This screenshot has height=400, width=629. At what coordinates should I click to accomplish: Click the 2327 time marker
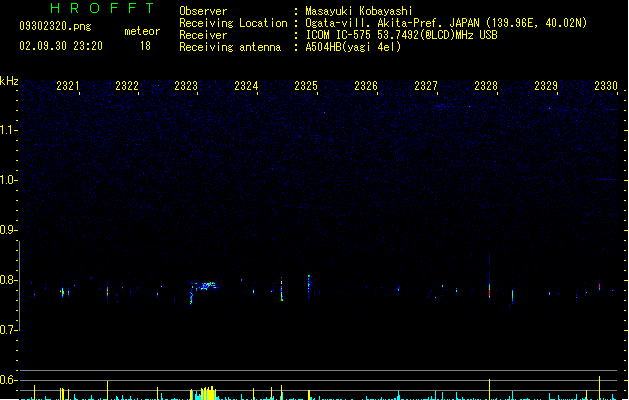tap(426, 86)
